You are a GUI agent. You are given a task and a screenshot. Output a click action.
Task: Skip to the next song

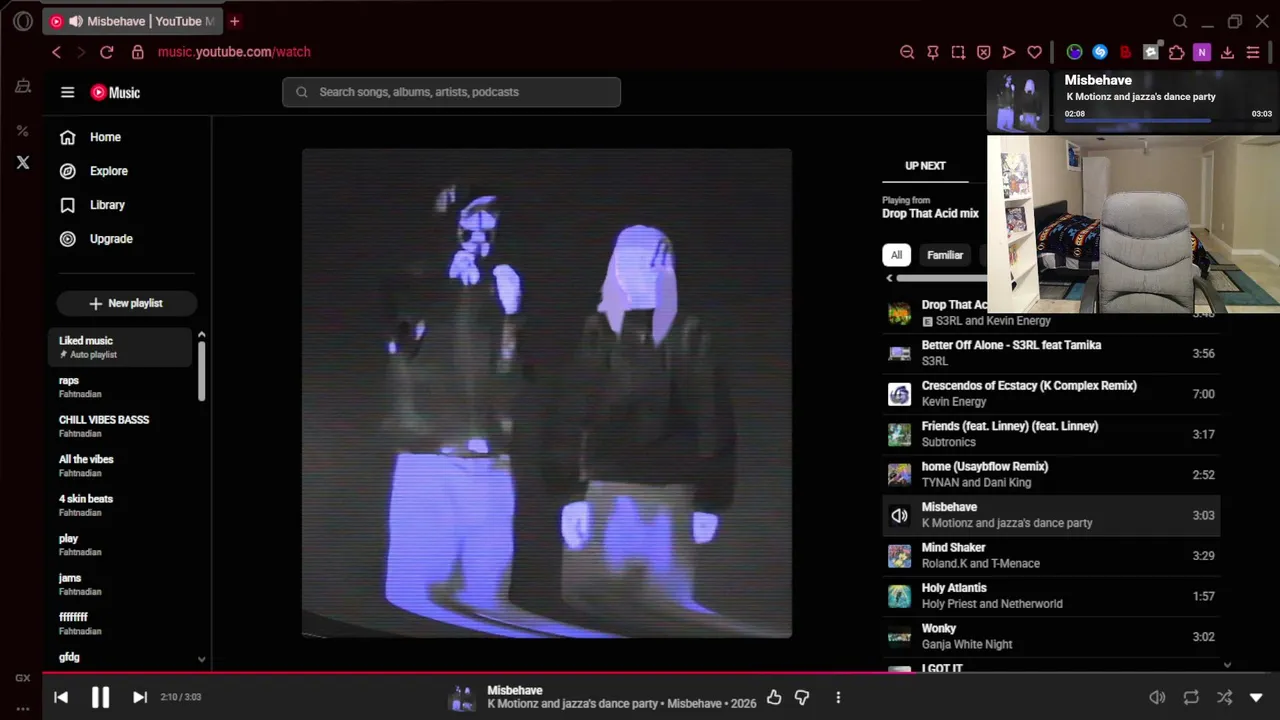click(x=140, y=697)
